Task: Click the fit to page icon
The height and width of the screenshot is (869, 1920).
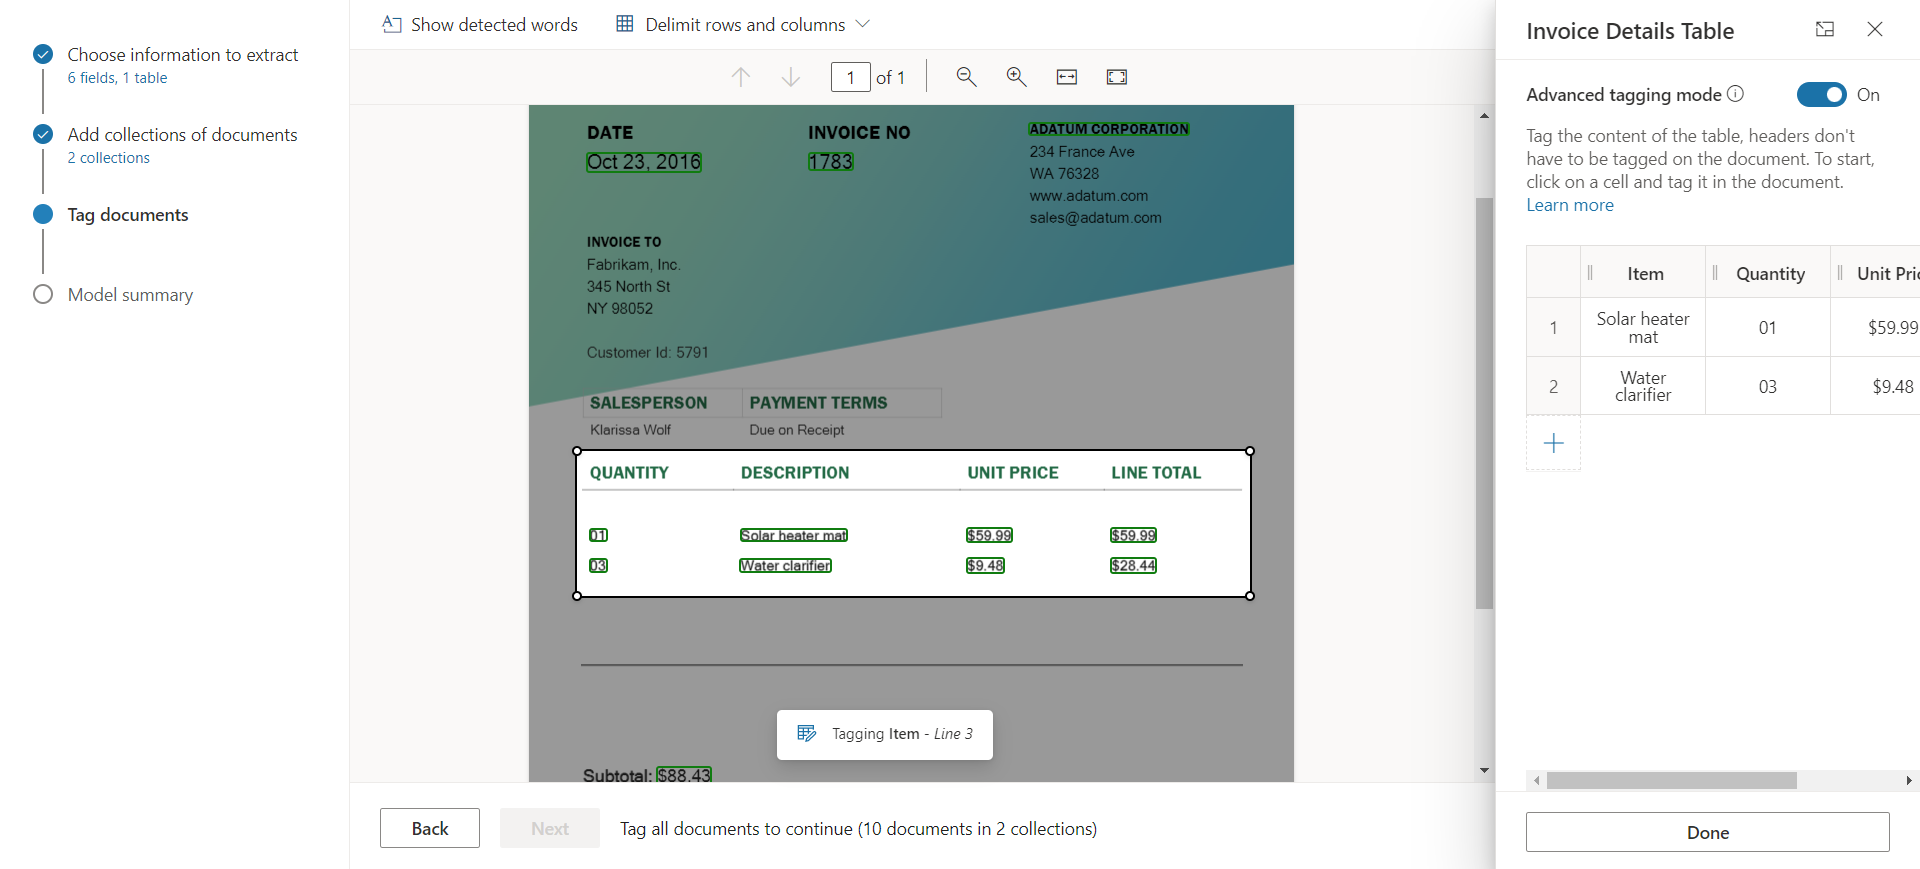Action: coord(1117,77)
